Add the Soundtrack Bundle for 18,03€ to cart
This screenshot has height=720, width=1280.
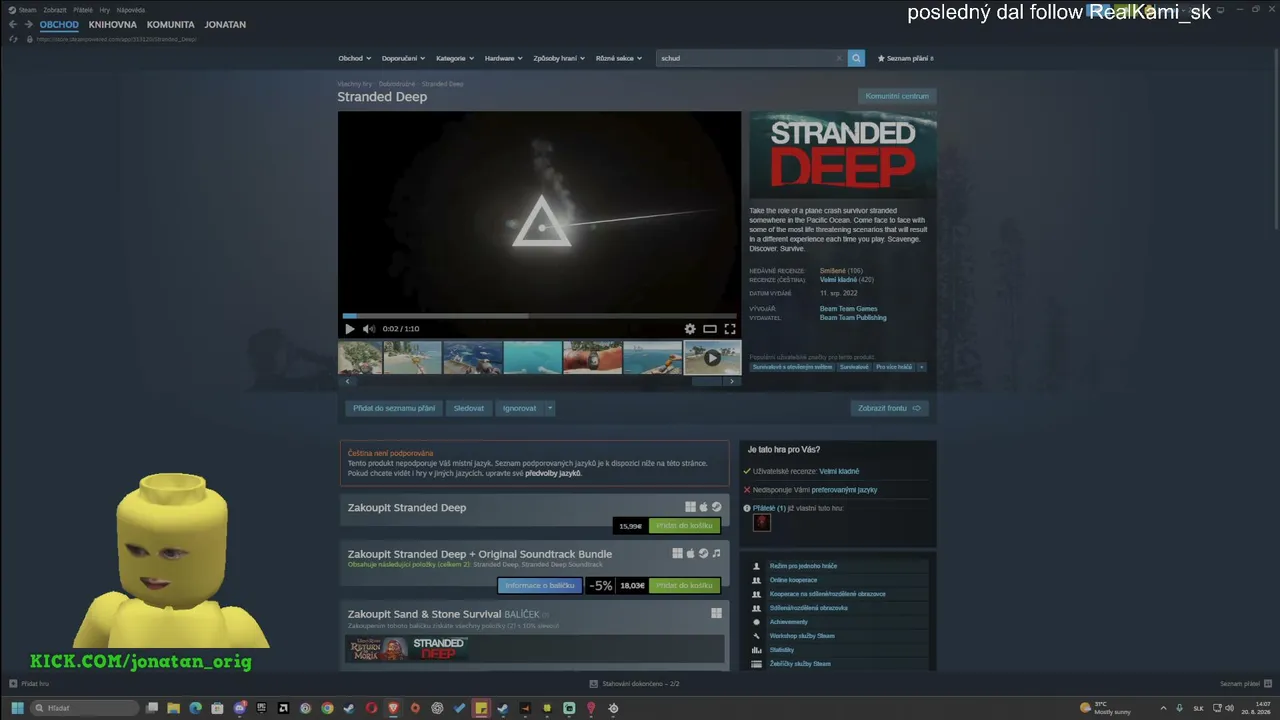tap(684, 586)
